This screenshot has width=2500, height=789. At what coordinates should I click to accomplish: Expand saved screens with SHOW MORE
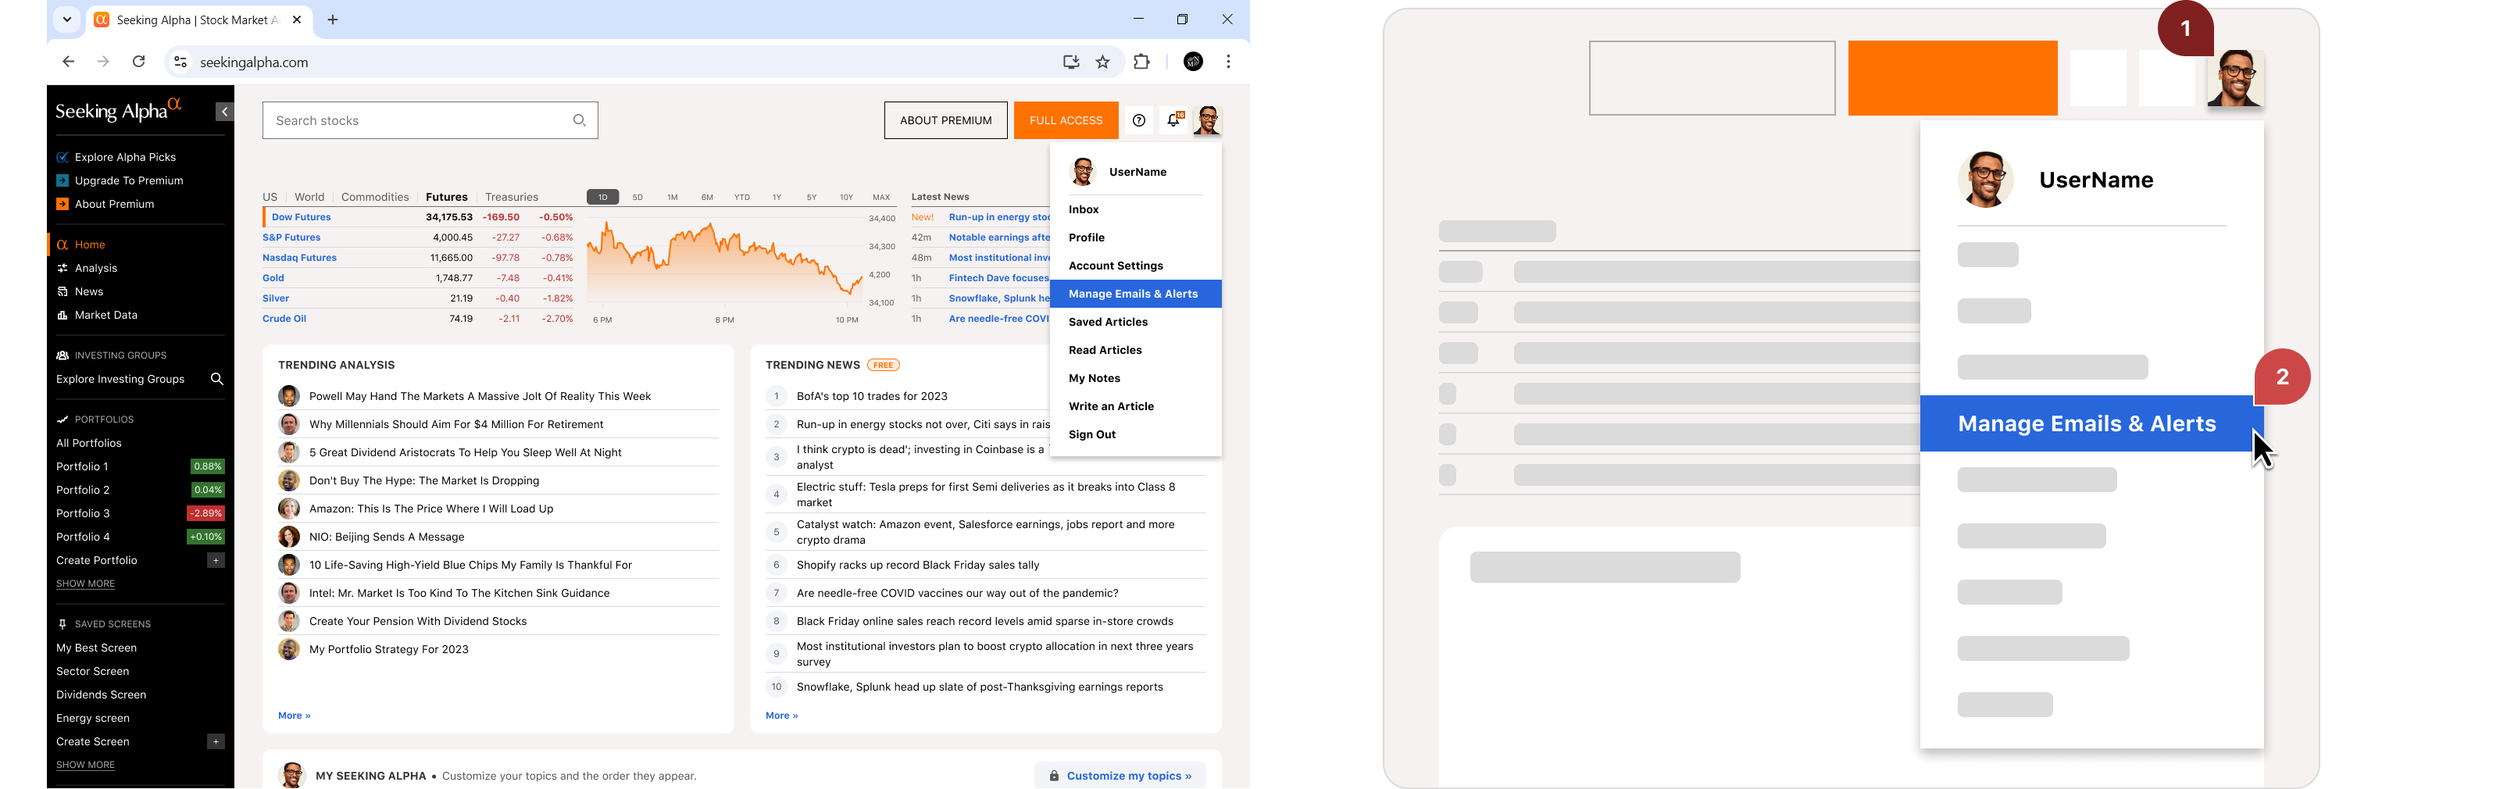click(85, 765)
